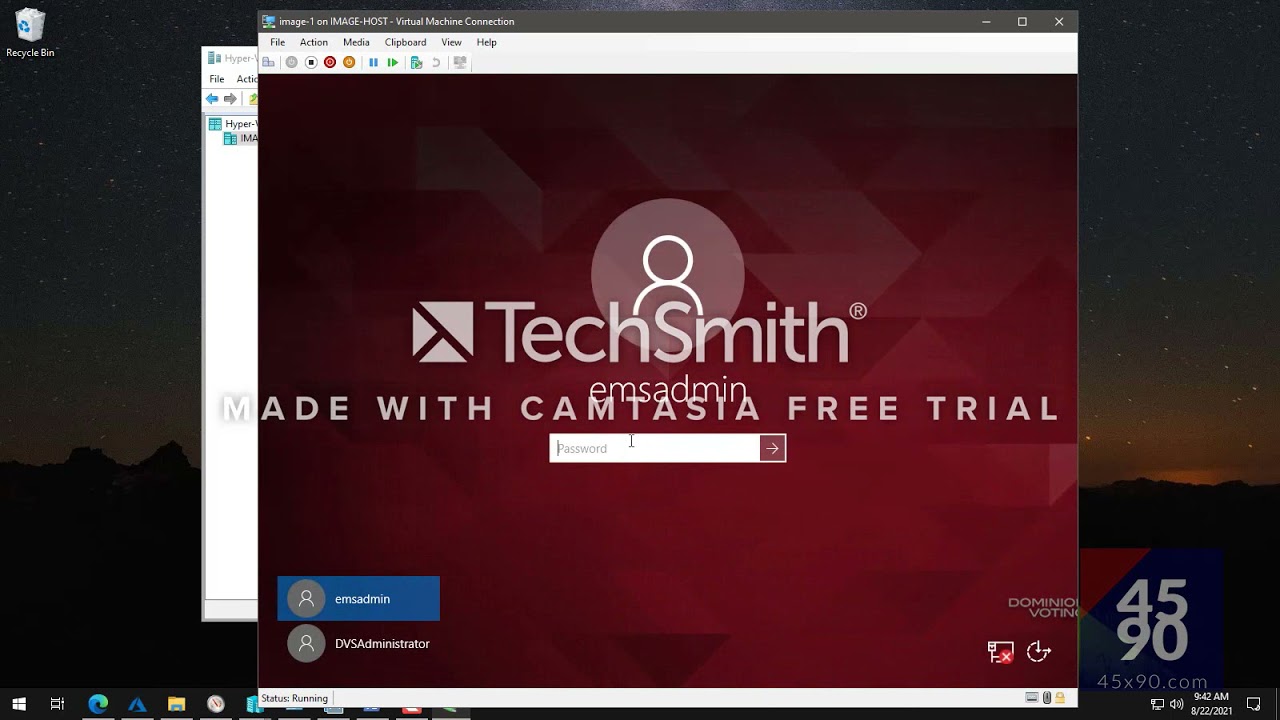Close the Virtual Machine Connection window
Image resolution: width=1280 pixels, height=720 pixels.
(x=1059, y=21)
